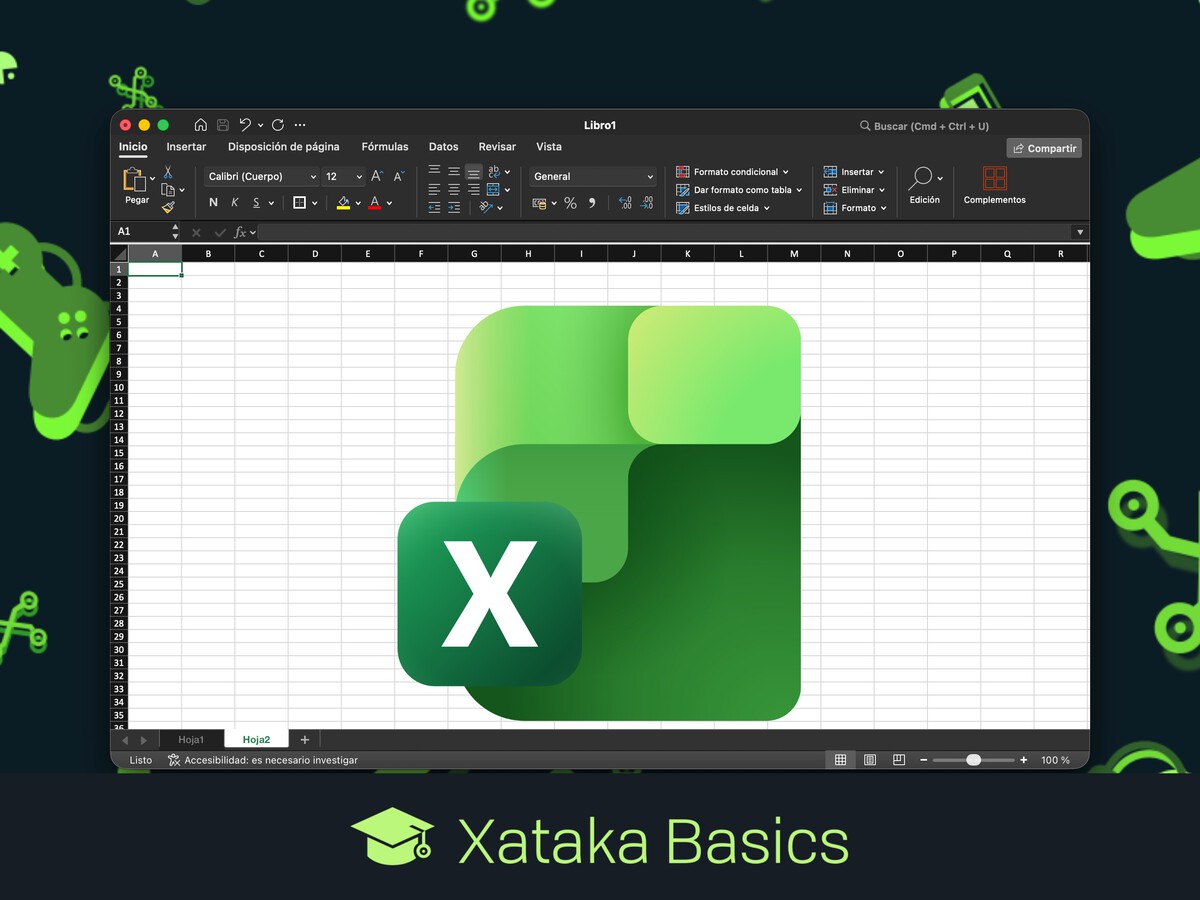Screen dimensions: 1200x900
Task: Toggle align text left
Action: (x=434, y=190)
